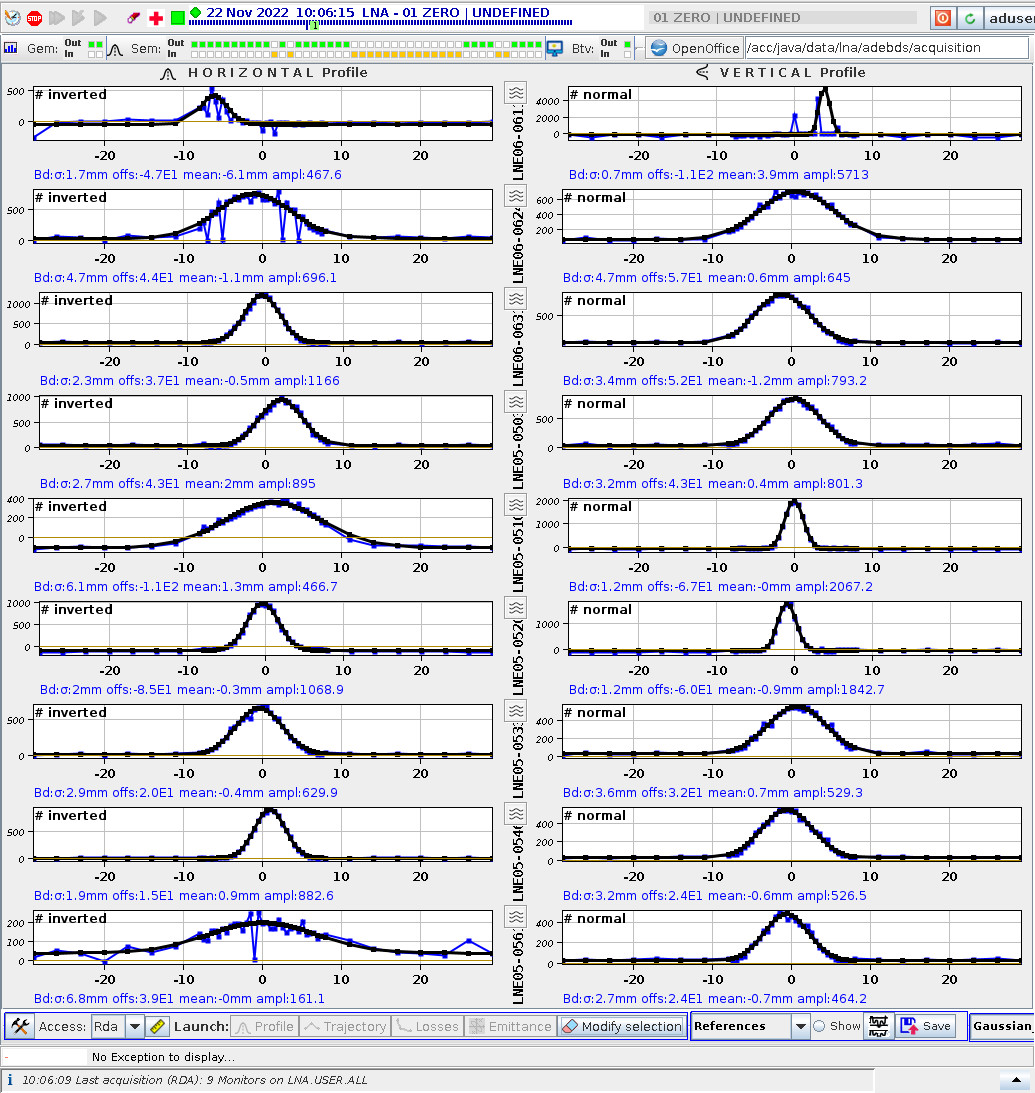Click the tools hammer-wrench icon
Image resolution: width=1035 pixels, height=1093 pixels.
point(20,1026)
